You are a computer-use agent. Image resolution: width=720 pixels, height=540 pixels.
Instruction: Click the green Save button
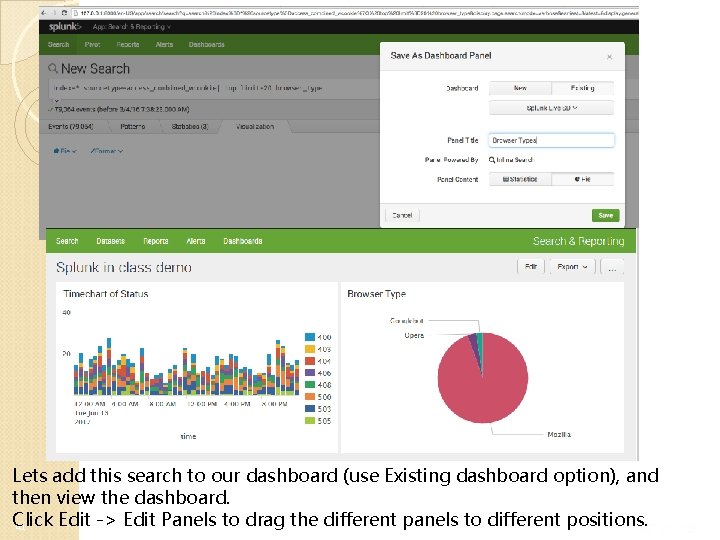tap(605, 215)
